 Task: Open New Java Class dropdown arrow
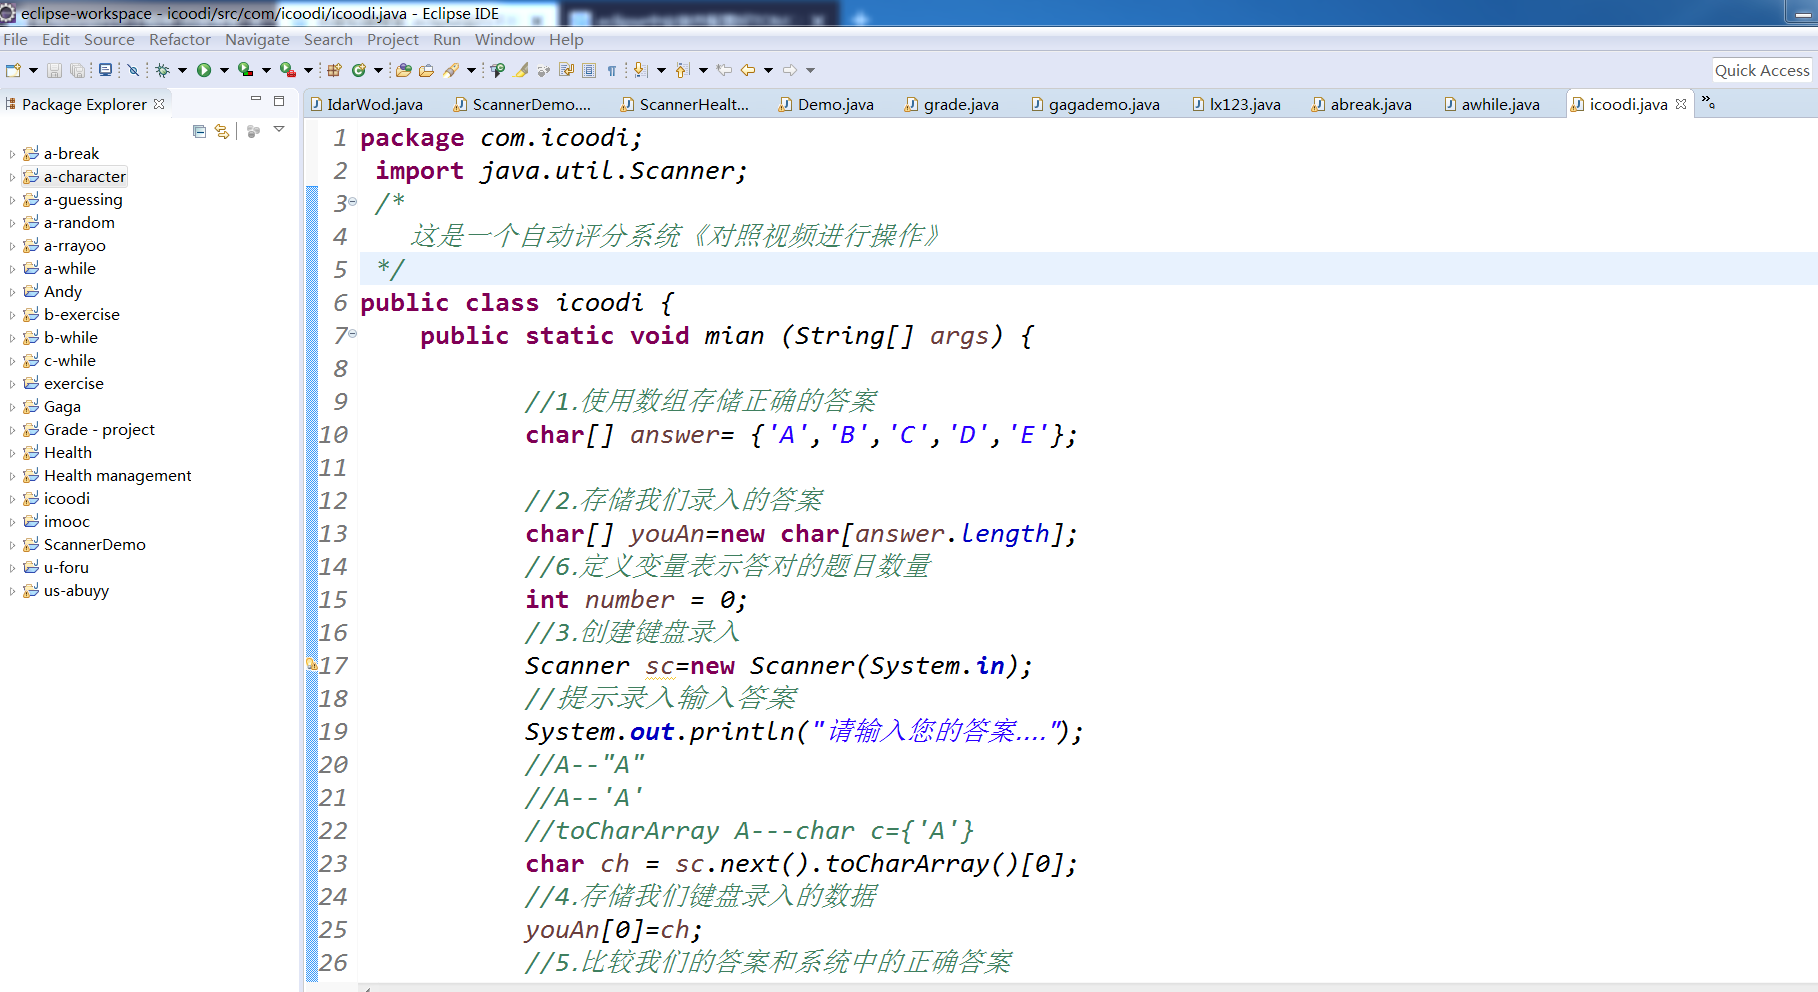tap(378, 70)
